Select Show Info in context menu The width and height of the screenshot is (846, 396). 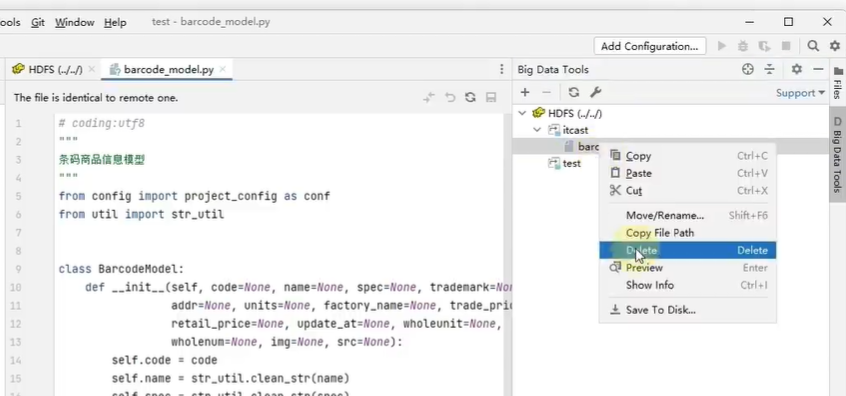click(x=688, y=285)
